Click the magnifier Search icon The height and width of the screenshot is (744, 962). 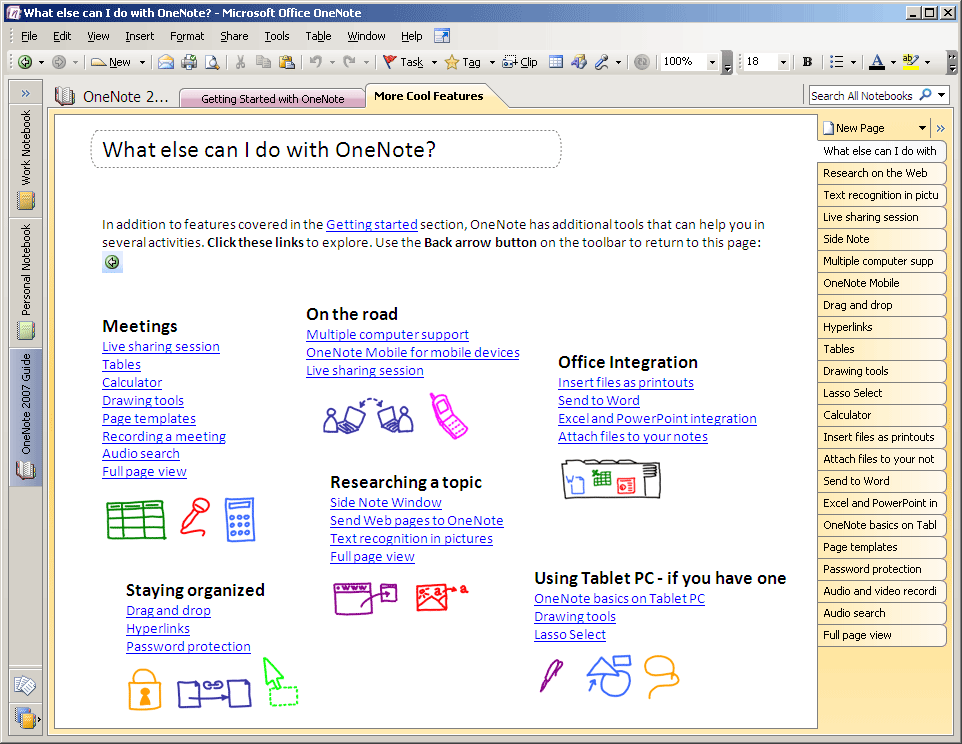coord(926,95)
